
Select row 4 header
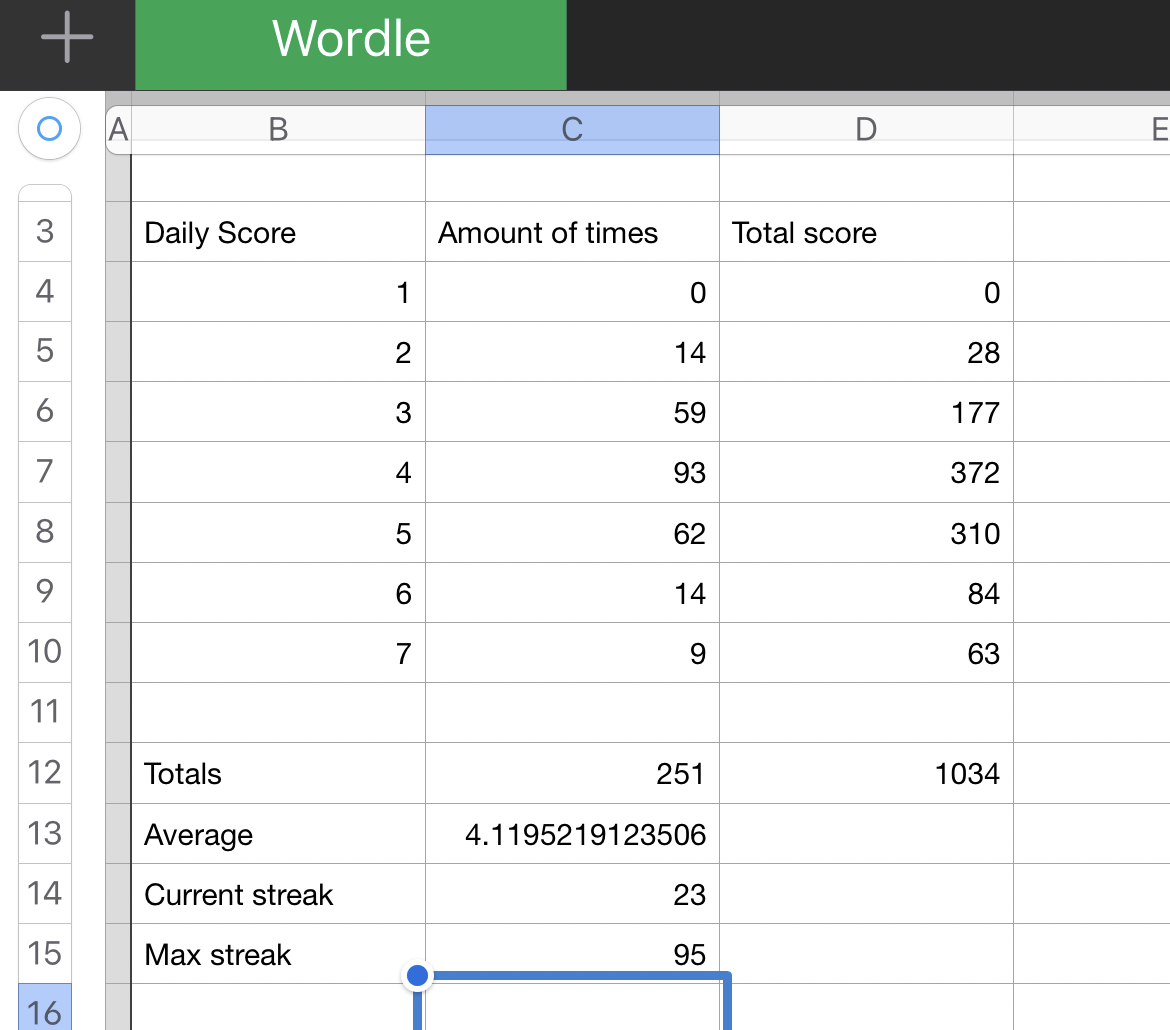[x=45, y=291]
